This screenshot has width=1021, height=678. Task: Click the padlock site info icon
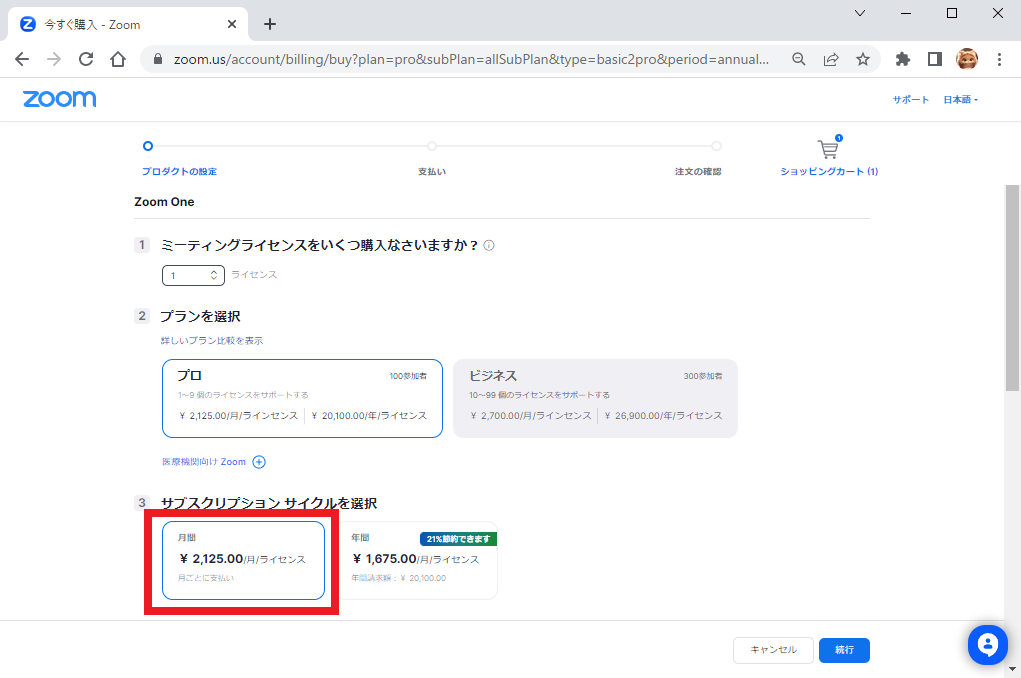[158, 59]
